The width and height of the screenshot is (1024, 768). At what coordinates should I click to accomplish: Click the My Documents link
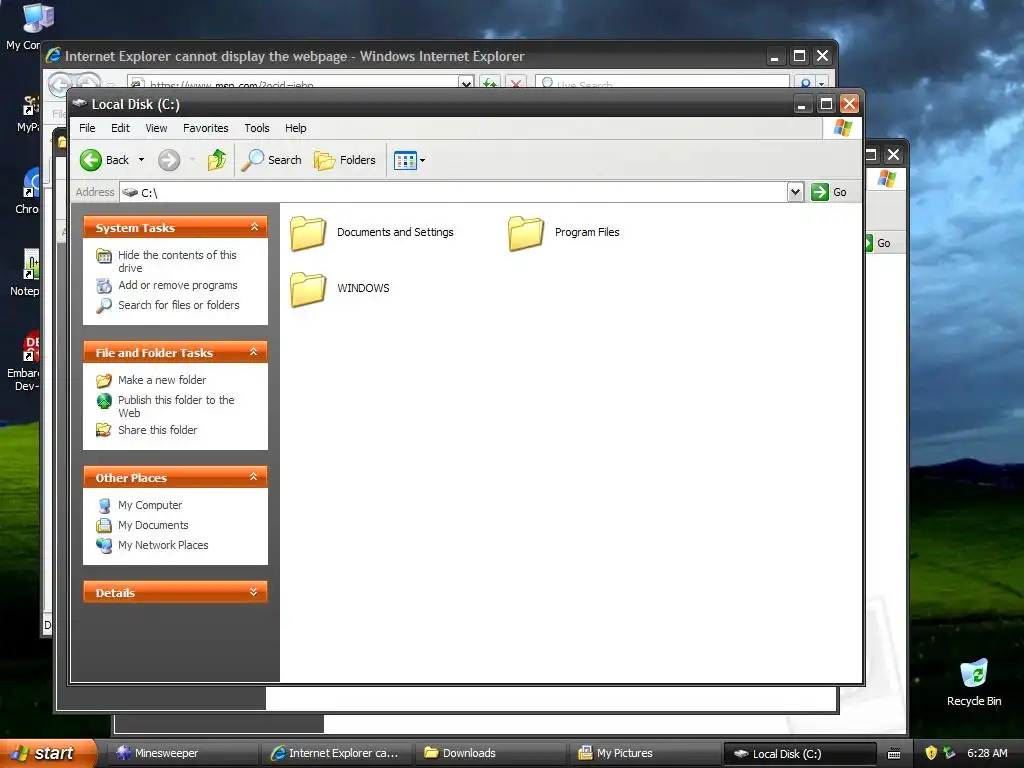coord(153,525)
